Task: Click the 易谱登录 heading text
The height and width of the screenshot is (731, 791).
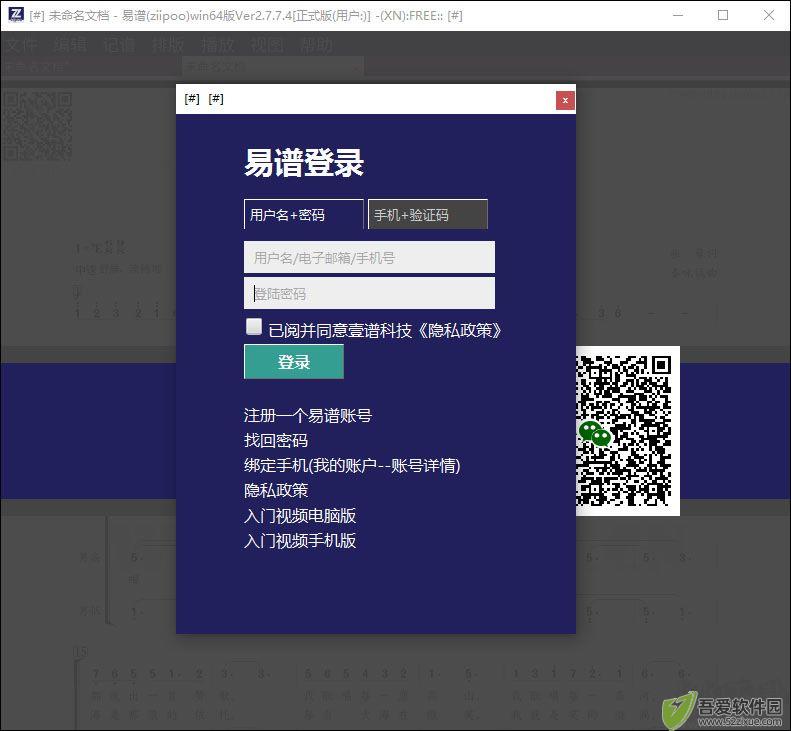Action: 304,162
